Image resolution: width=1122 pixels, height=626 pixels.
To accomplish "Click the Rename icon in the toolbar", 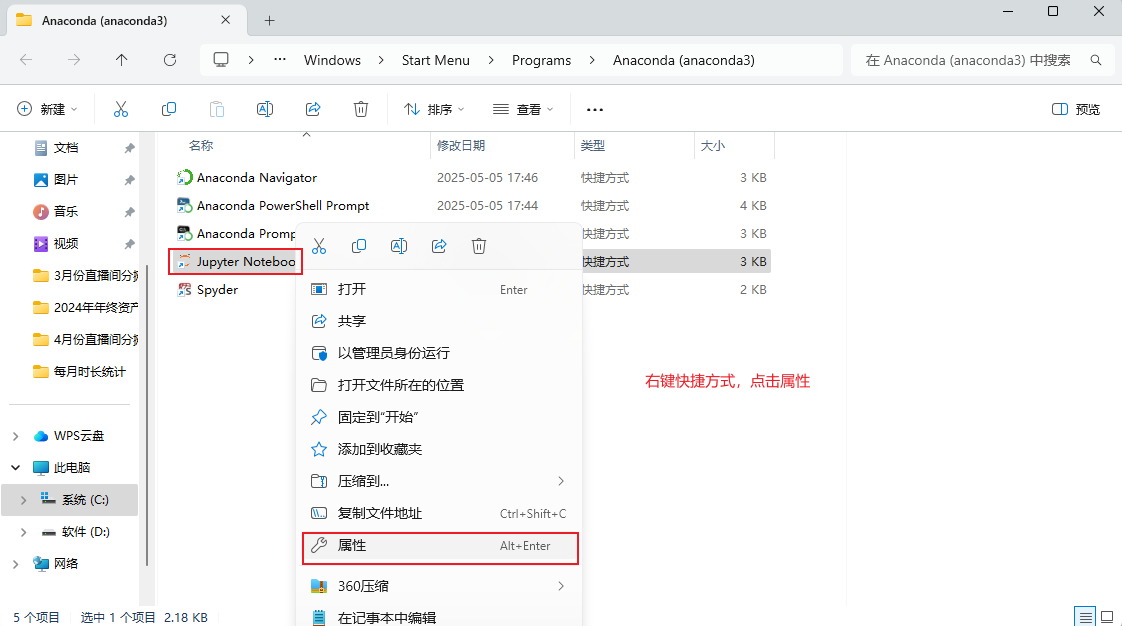I will click(265, 109).
